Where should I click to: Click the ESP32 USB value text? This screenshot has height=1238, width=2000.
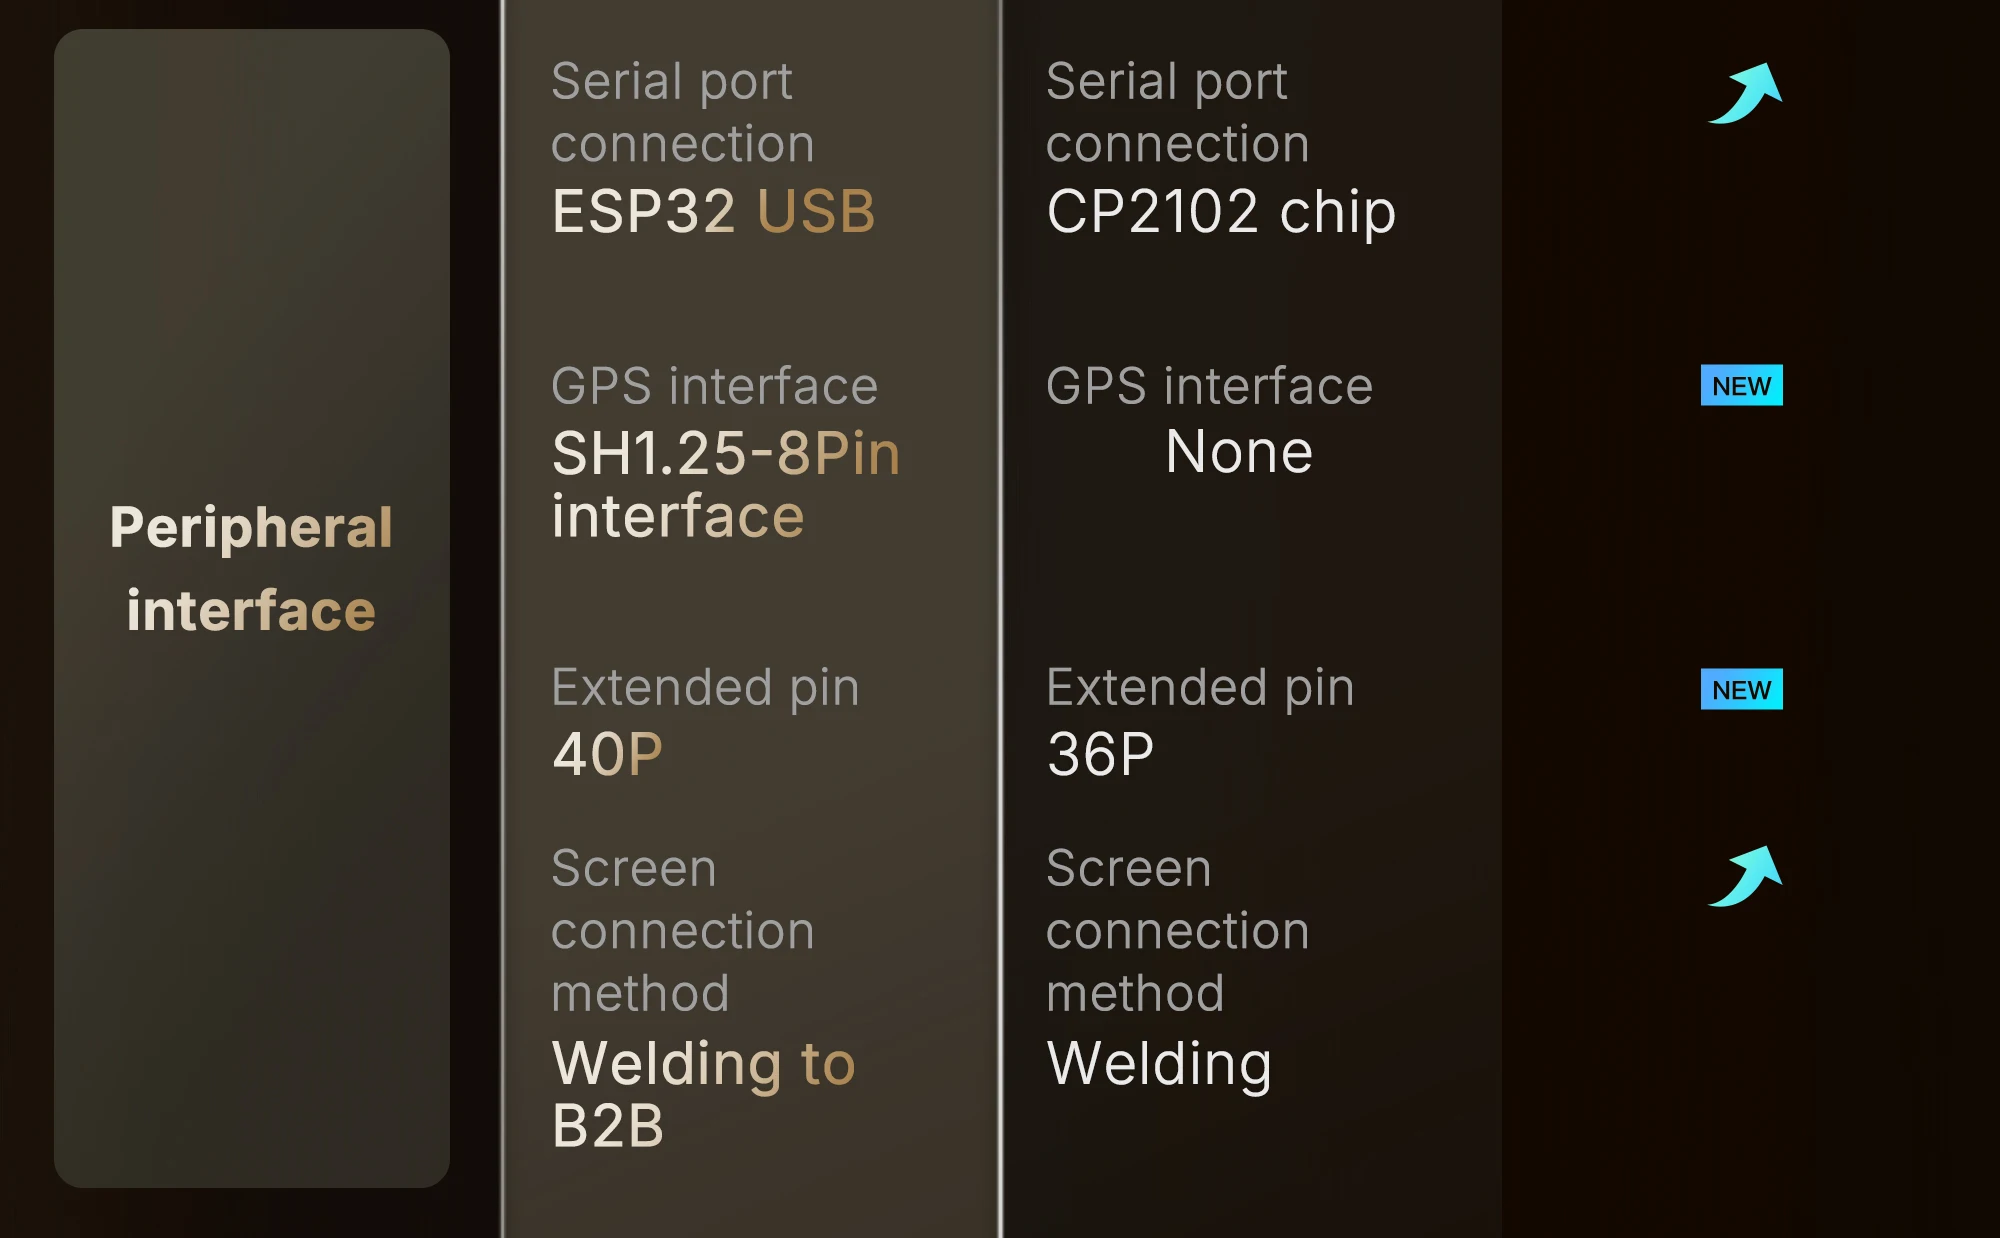coord(713,212)
